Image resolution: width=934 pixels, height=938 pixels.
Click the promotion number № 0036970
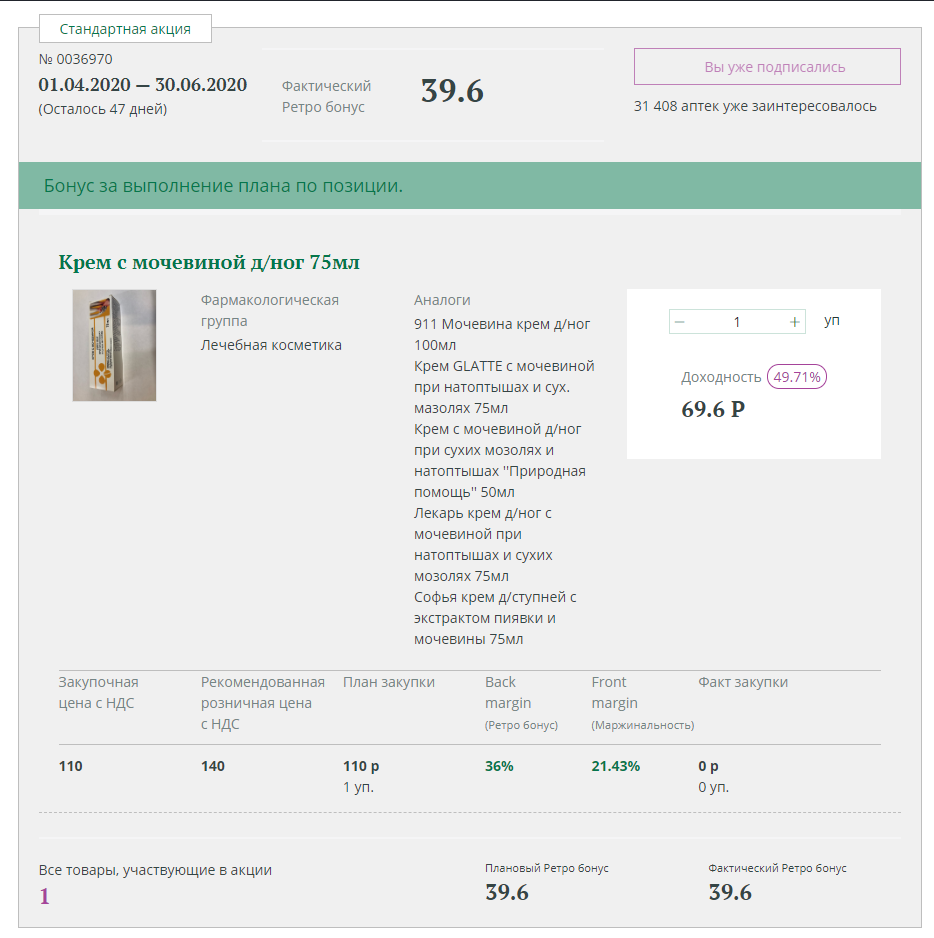click(x=76, y=59)
